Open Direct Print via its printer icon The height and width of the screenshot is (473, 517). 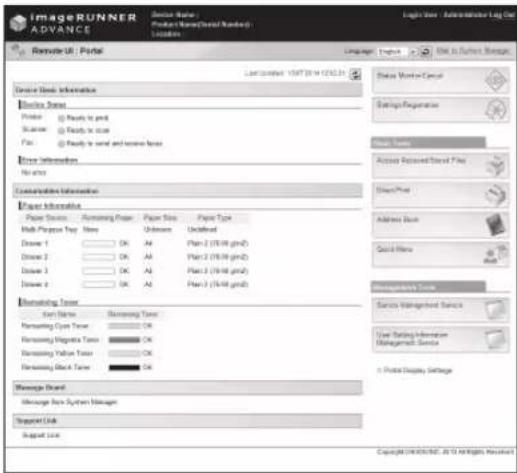(x=496, y=195)
